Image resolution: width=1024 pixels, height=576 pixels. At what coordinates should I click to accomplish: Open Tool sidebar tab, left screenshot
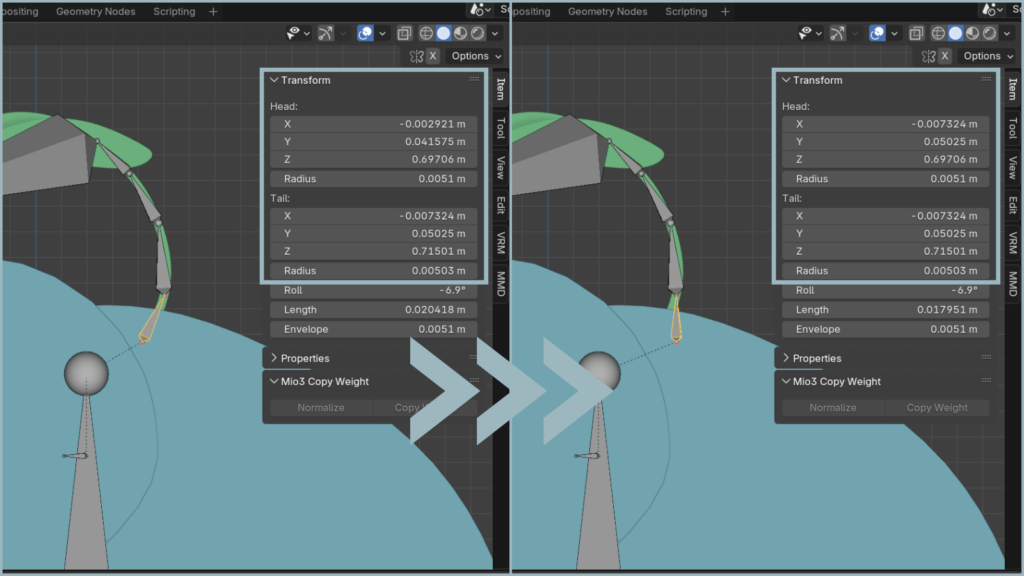tap(501, 128)
